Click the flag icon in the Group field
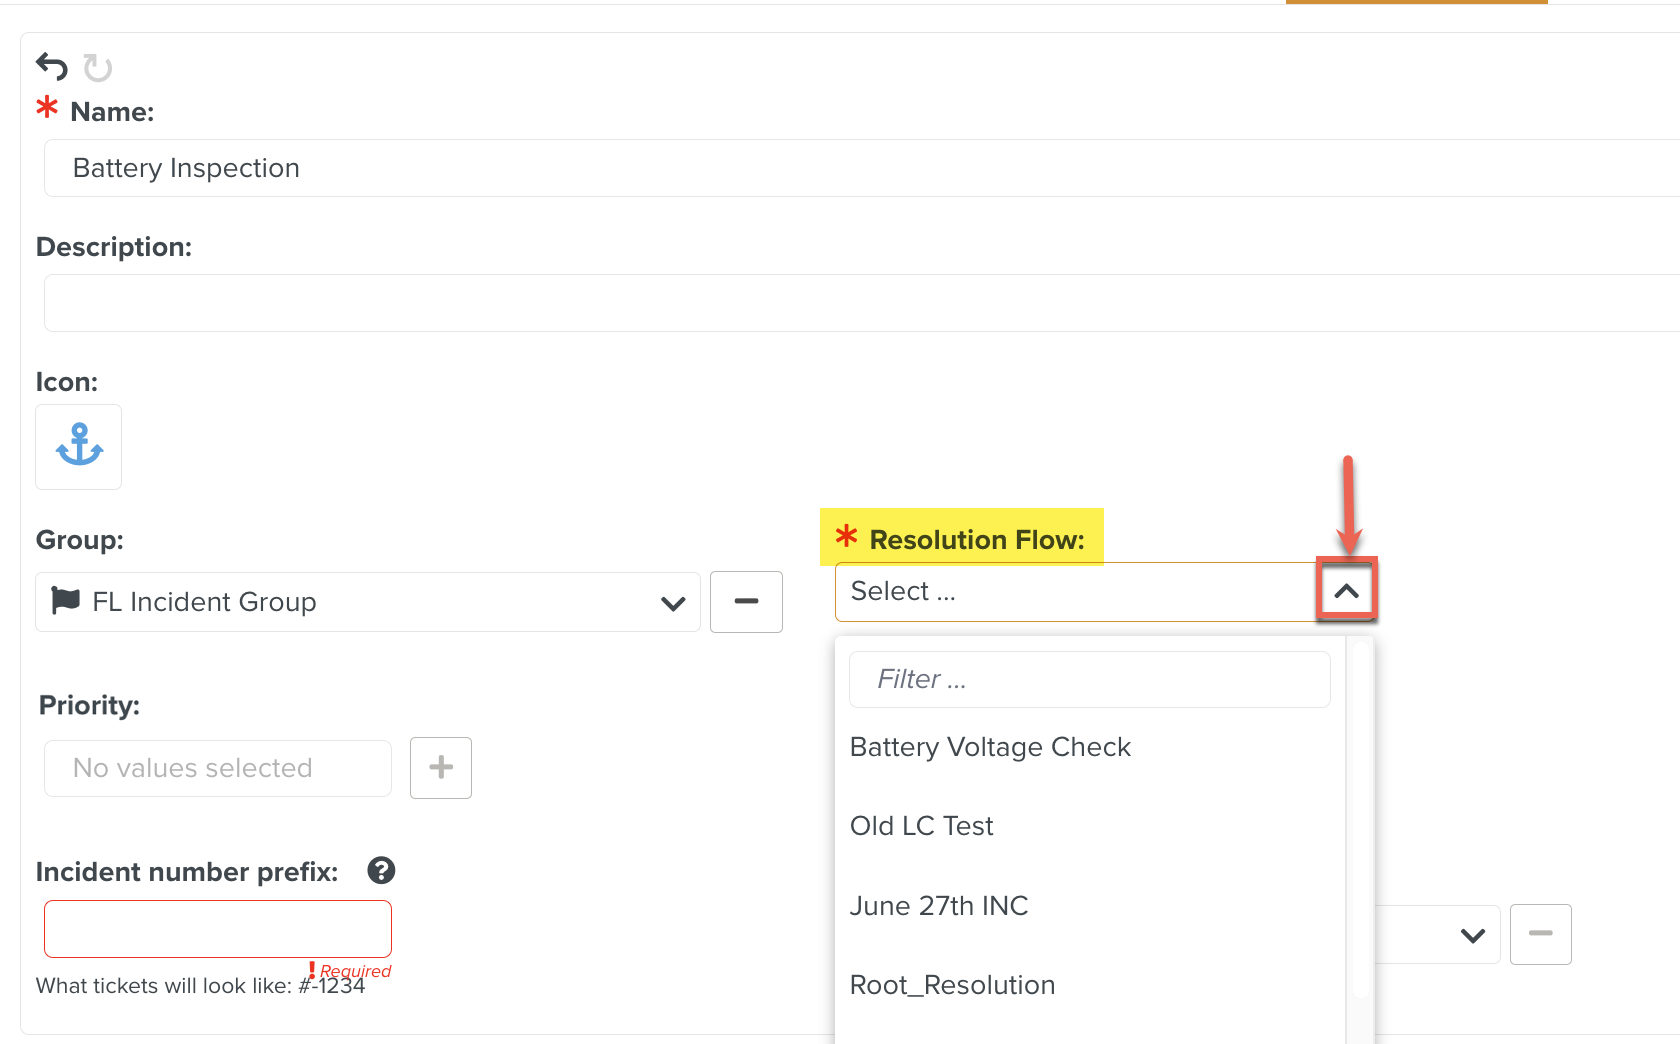Image resolution: width=1680 pixels, height=1044 pixels. point(64,601)
